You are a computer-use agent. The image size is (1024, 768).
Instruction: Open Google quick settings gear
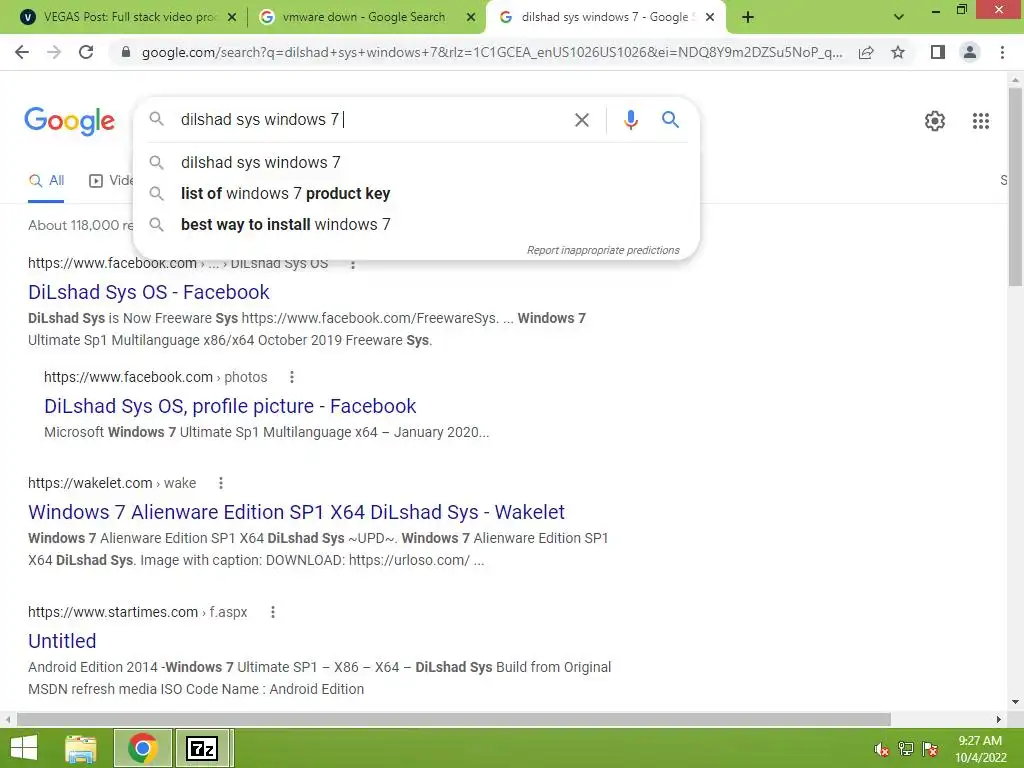pyautogui.click(x=935, y=121)
